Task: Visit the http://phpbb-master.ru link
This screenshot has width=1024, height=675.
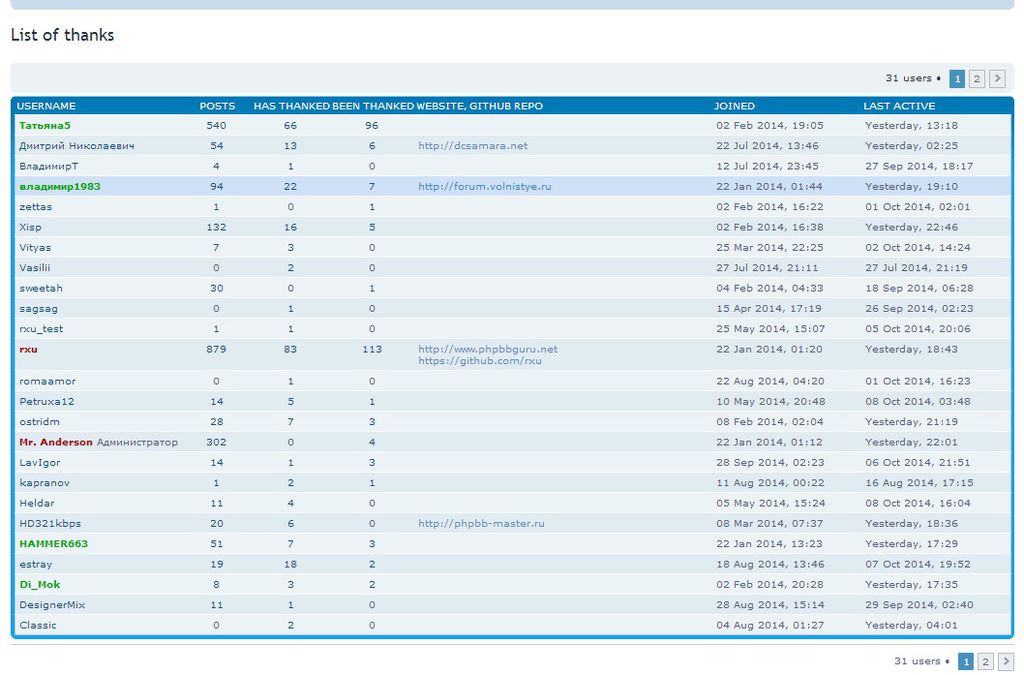Action: 481,523
